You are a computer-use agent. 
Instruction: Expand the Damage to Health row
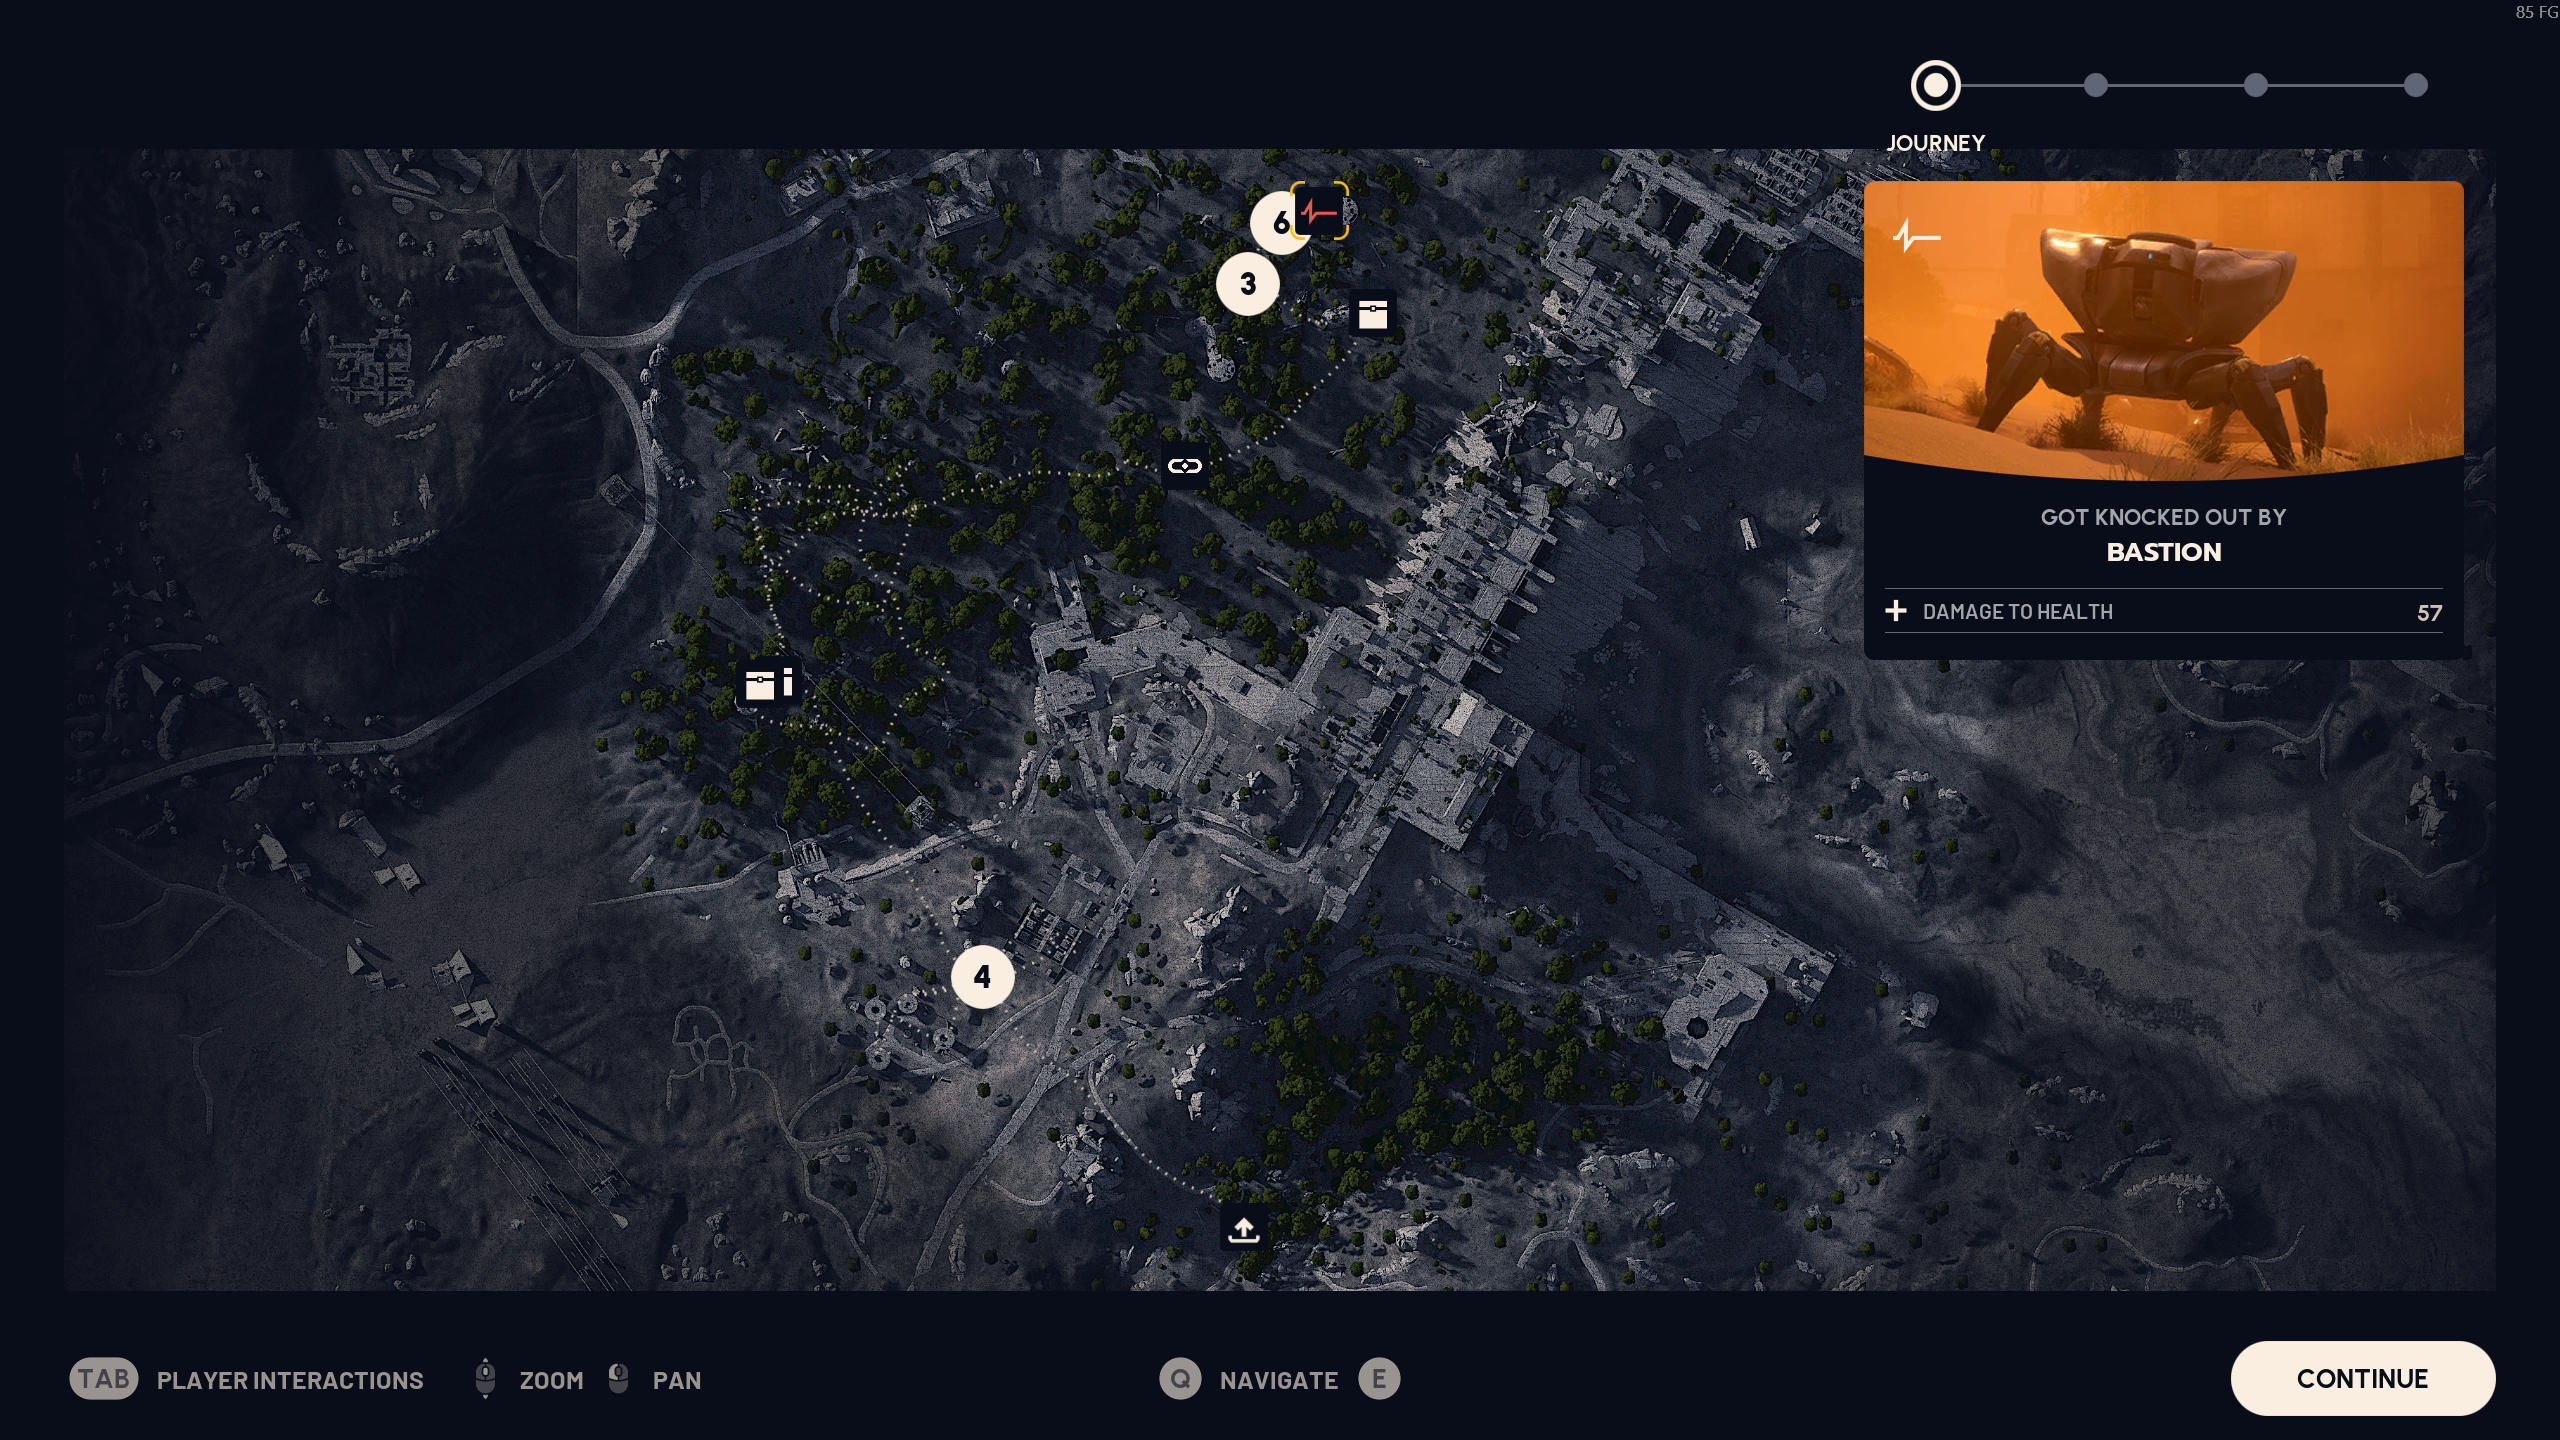click(2163, 611)
